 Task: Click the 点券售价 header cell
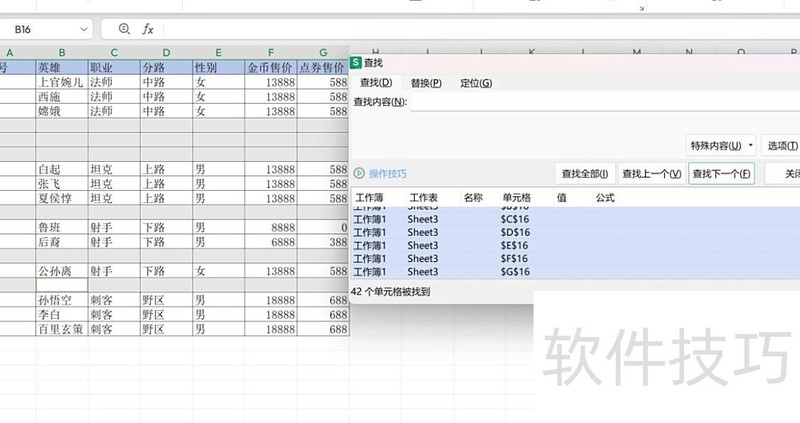(323, 67)
